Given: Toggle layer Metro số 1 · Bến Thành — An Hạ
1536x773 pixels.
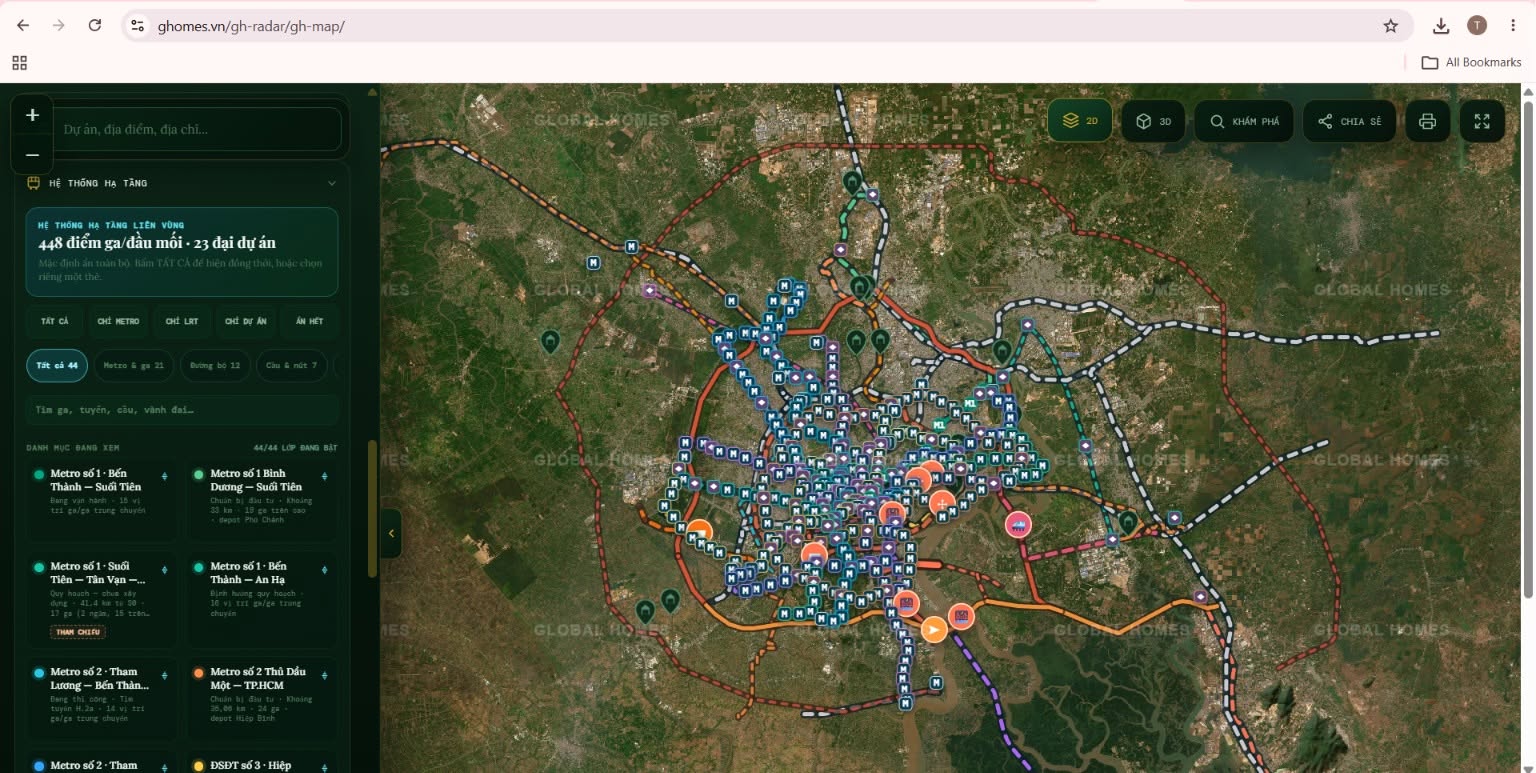Looking at the screenshot, I should coord(262,600).
